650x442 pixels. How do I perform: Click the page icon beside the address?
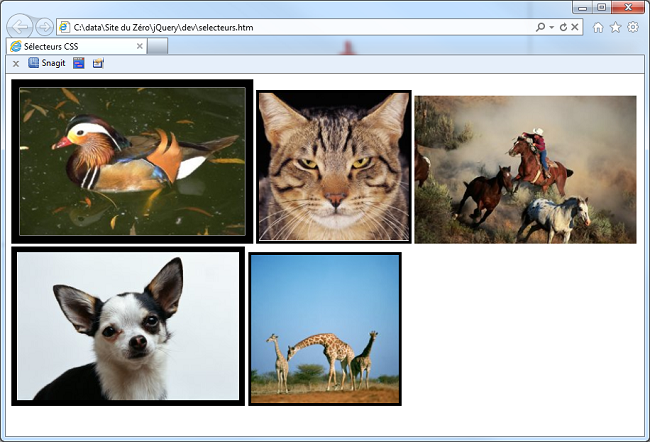(x=64, y=27)
